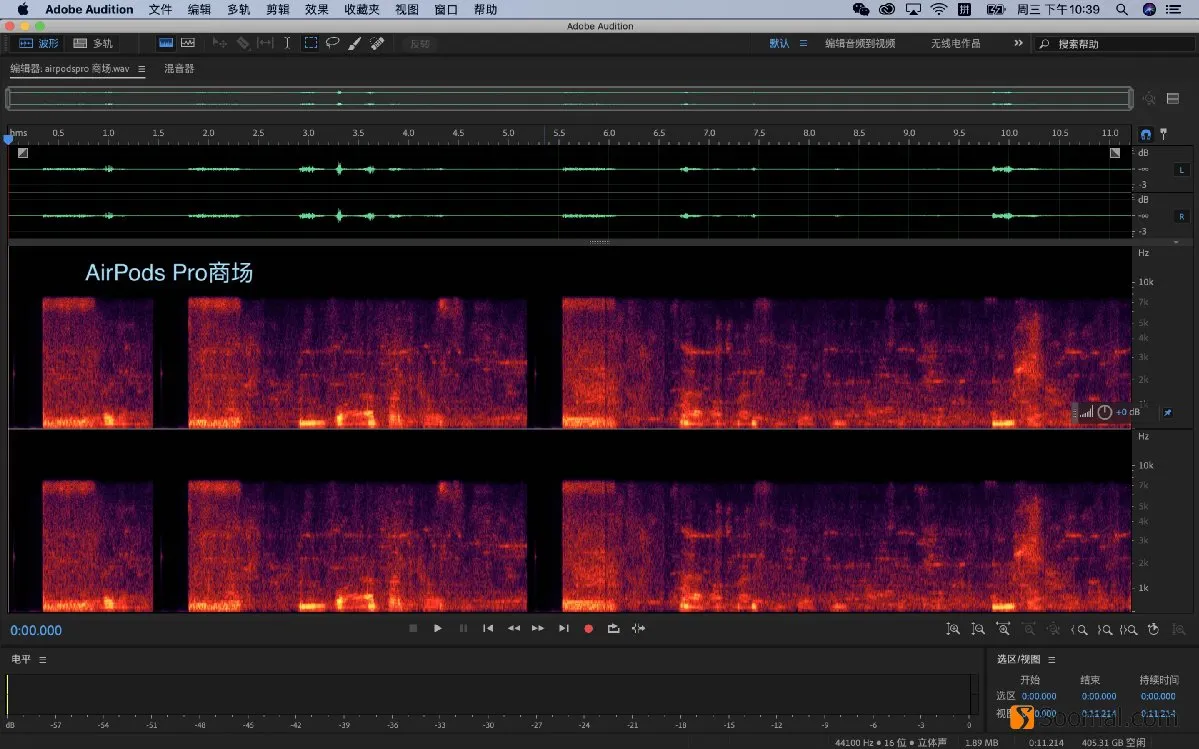Zoom in at the In point
The height and width of the screenshot is (749, 1199).
point(1079,630)
